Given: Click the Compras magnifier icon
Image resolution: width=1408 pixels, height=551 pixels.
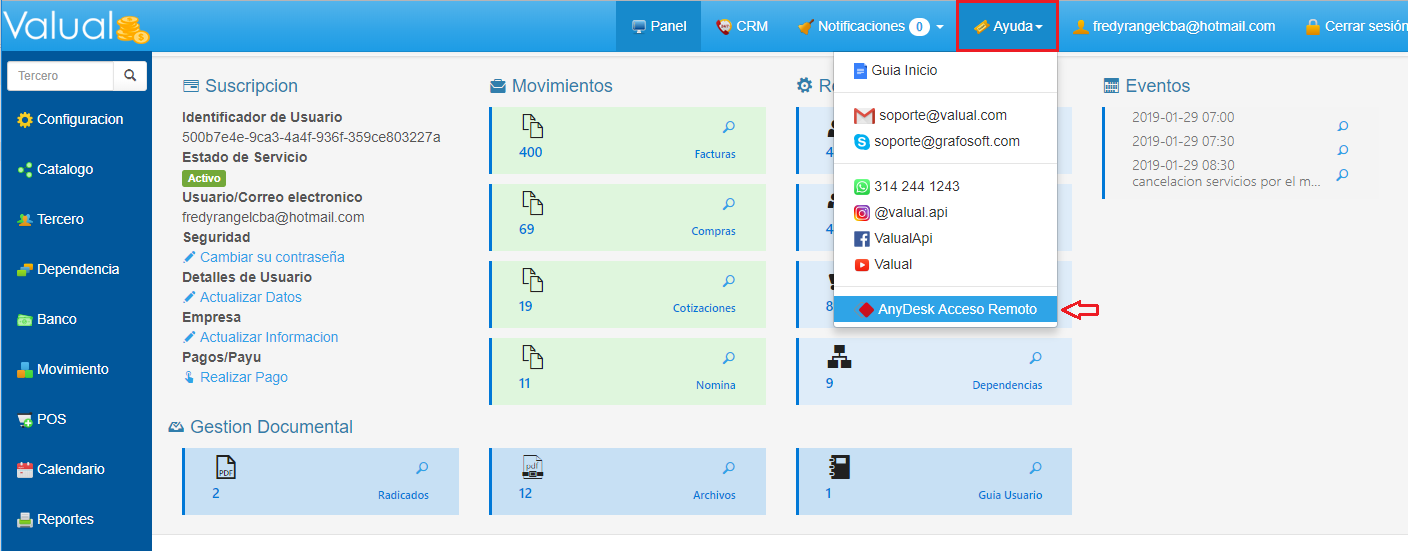Looking at the screenshot, I should pos(729,204).
